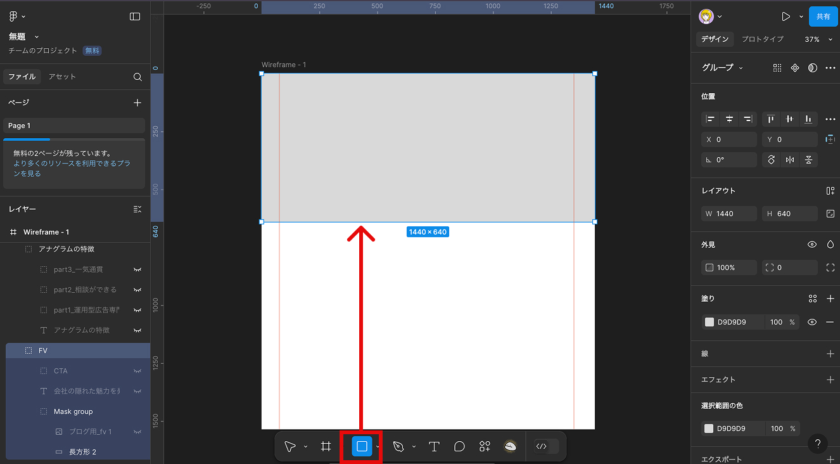
Task: Toggle the appearance visibility eye in 外見 section
Action: point(812,244)
